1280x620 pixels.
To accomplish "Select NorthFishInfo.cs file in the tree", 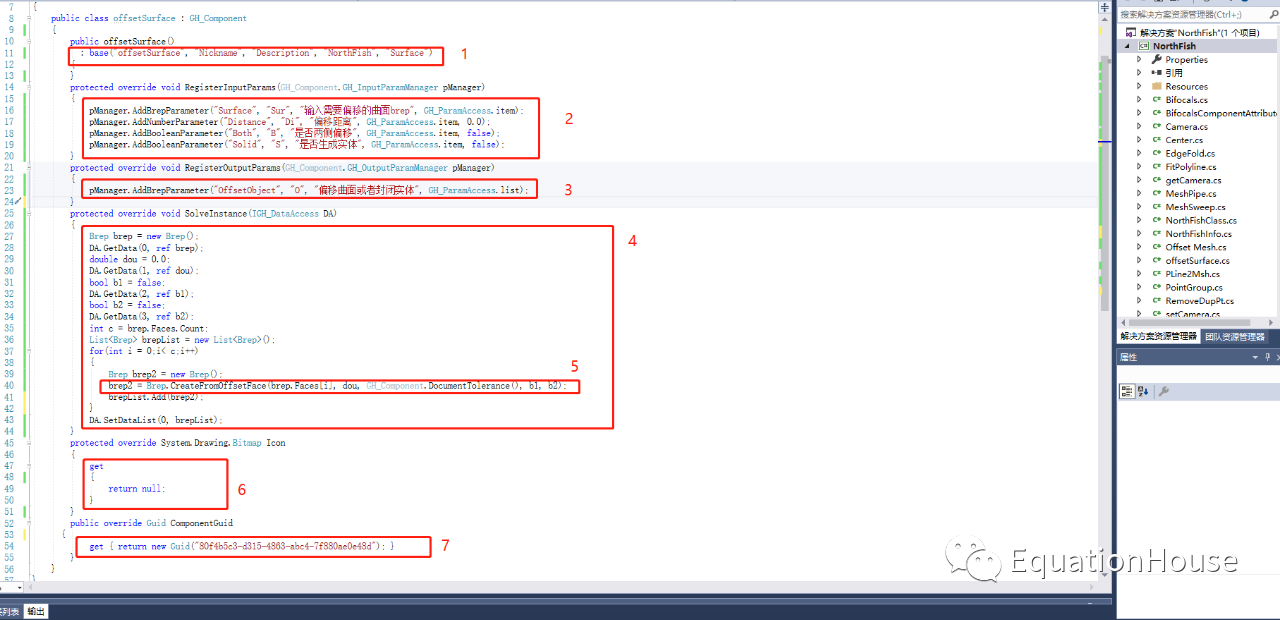I will point(1198,234).
